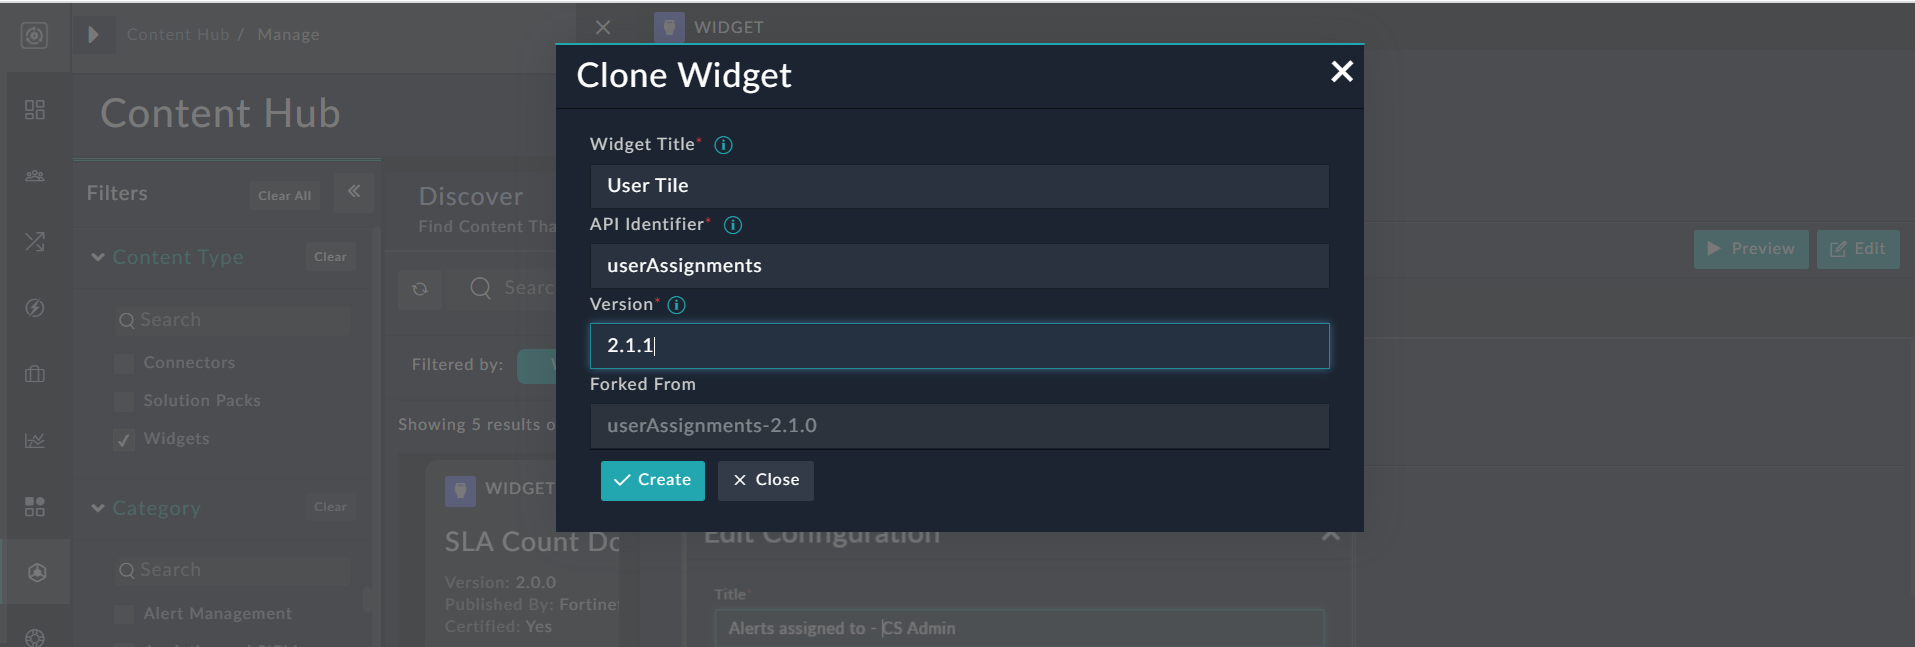1915x647 pixels.
Task: Check the Solution Packs filter
Action: [123, 400]
